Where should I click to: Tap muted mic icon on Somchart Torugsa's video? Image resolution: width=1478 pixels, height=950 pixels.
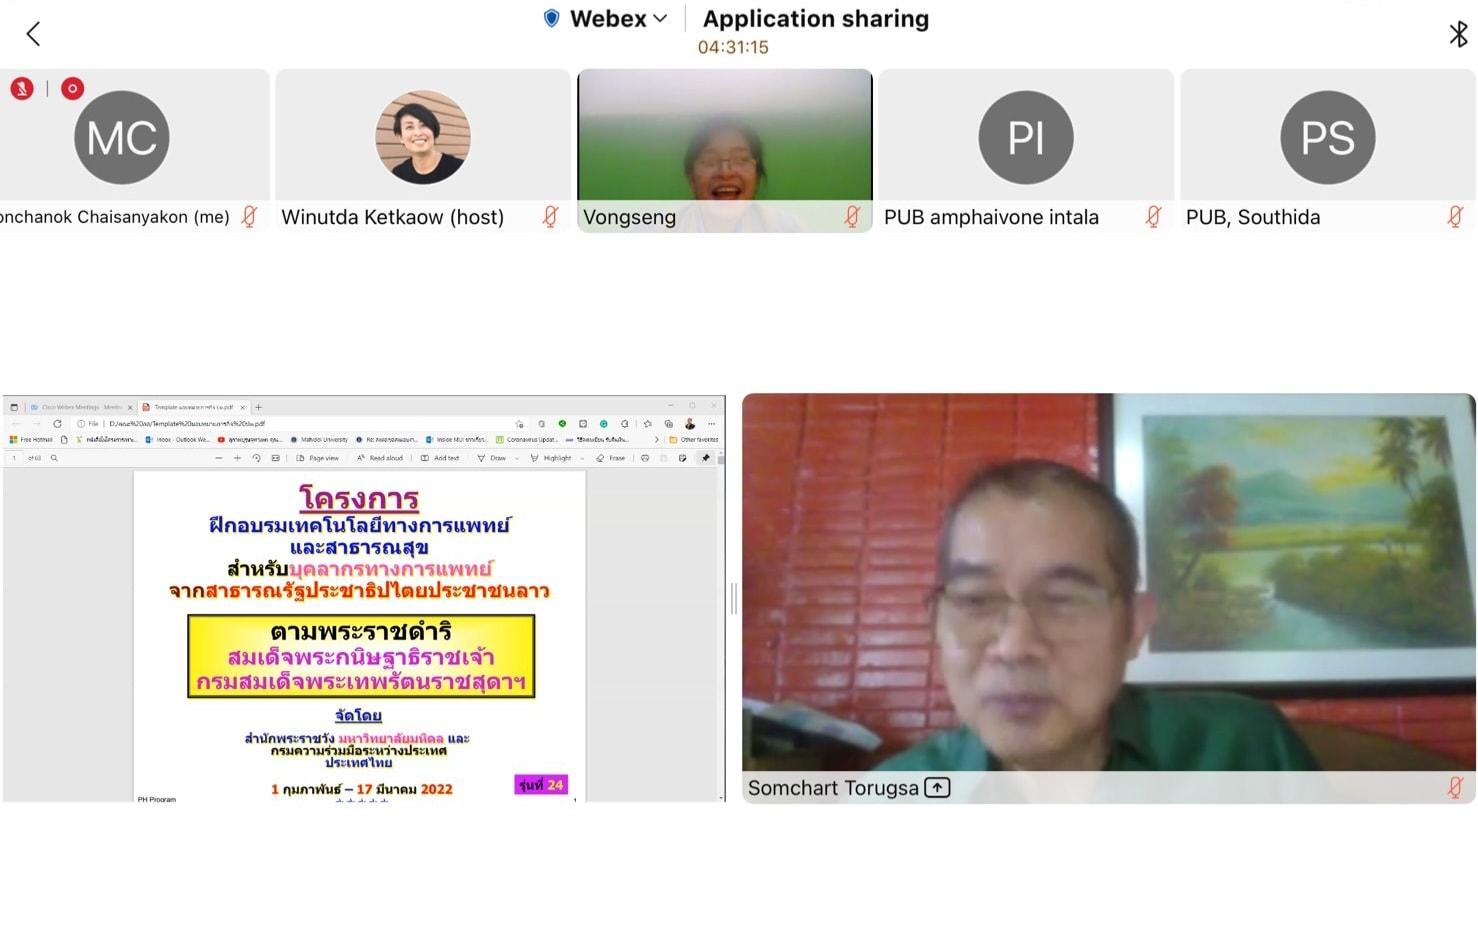click(1455, 788)
